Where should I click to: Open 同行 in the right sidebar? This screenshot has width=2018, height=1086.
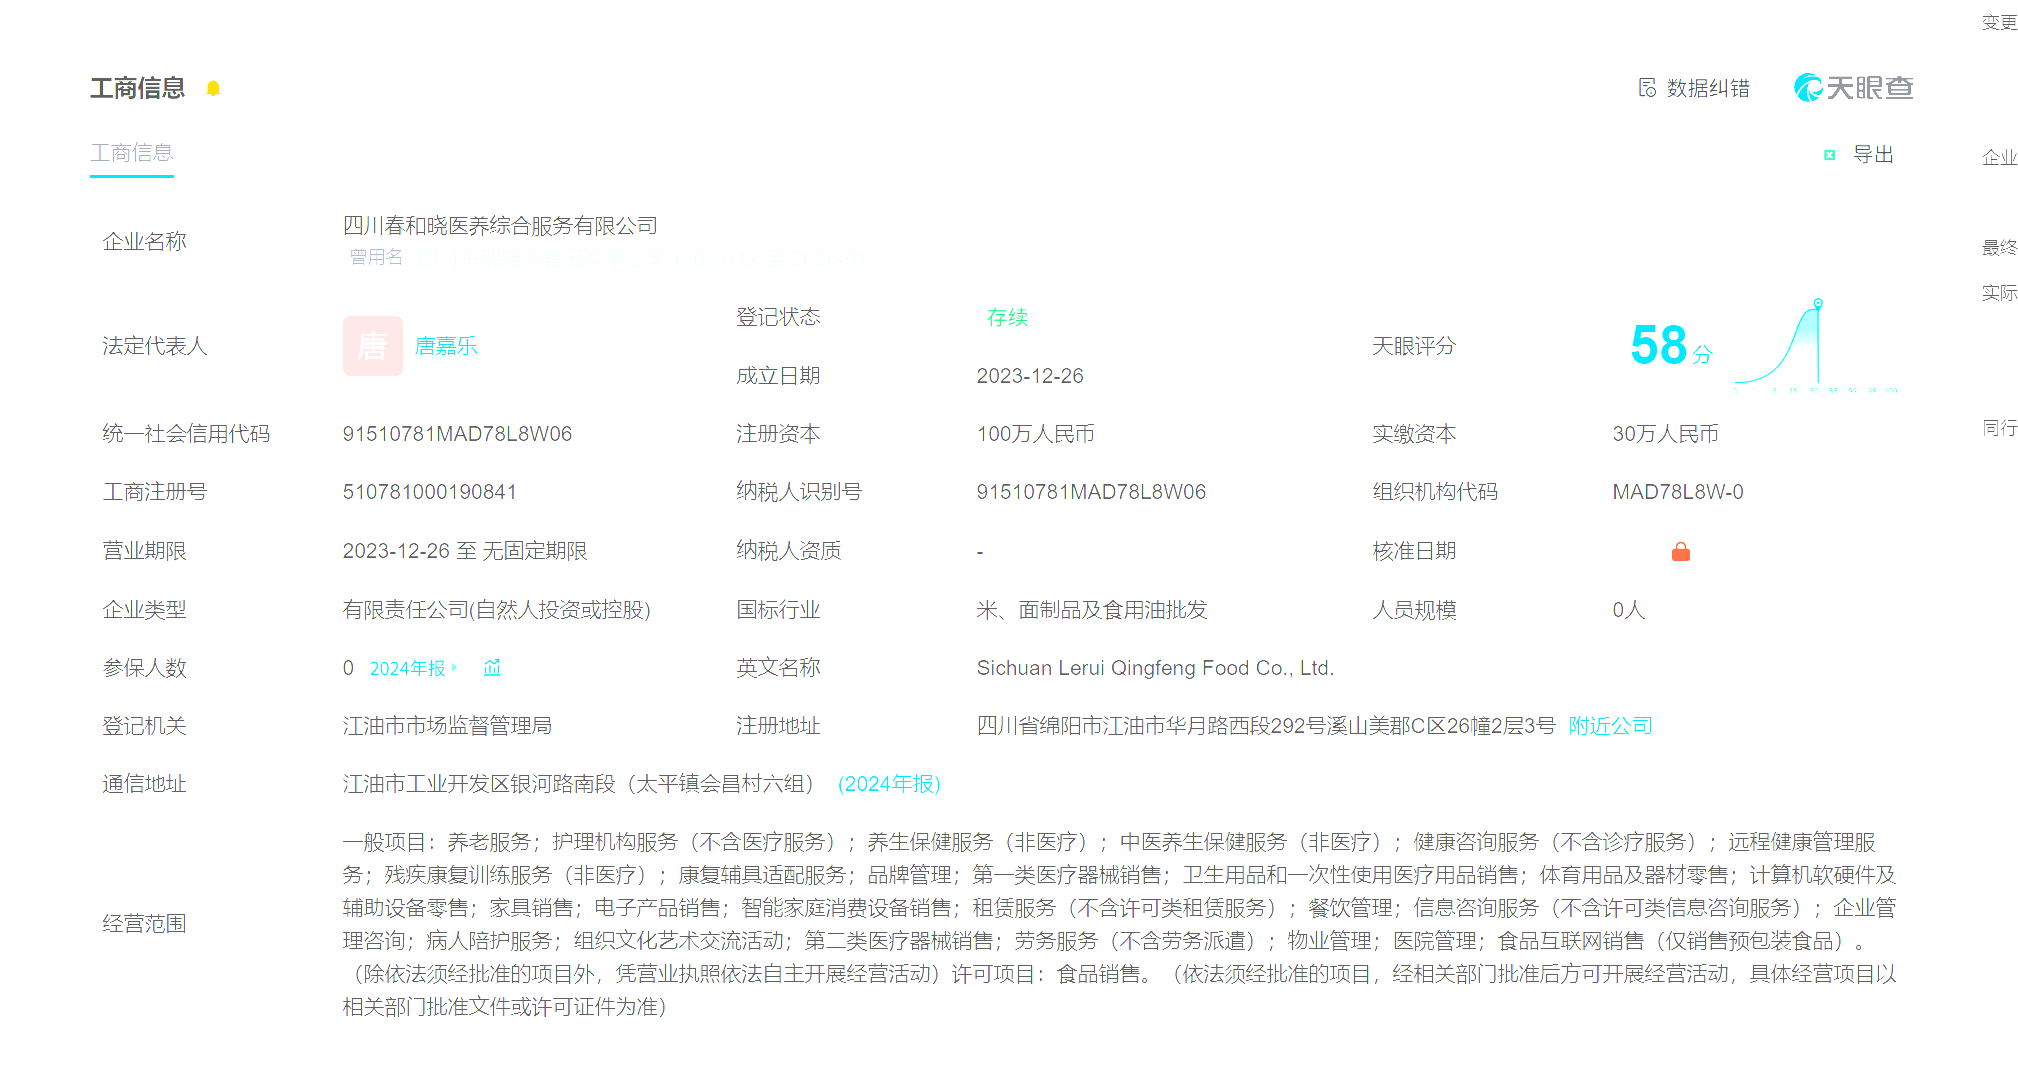(x=1999, y=428)
